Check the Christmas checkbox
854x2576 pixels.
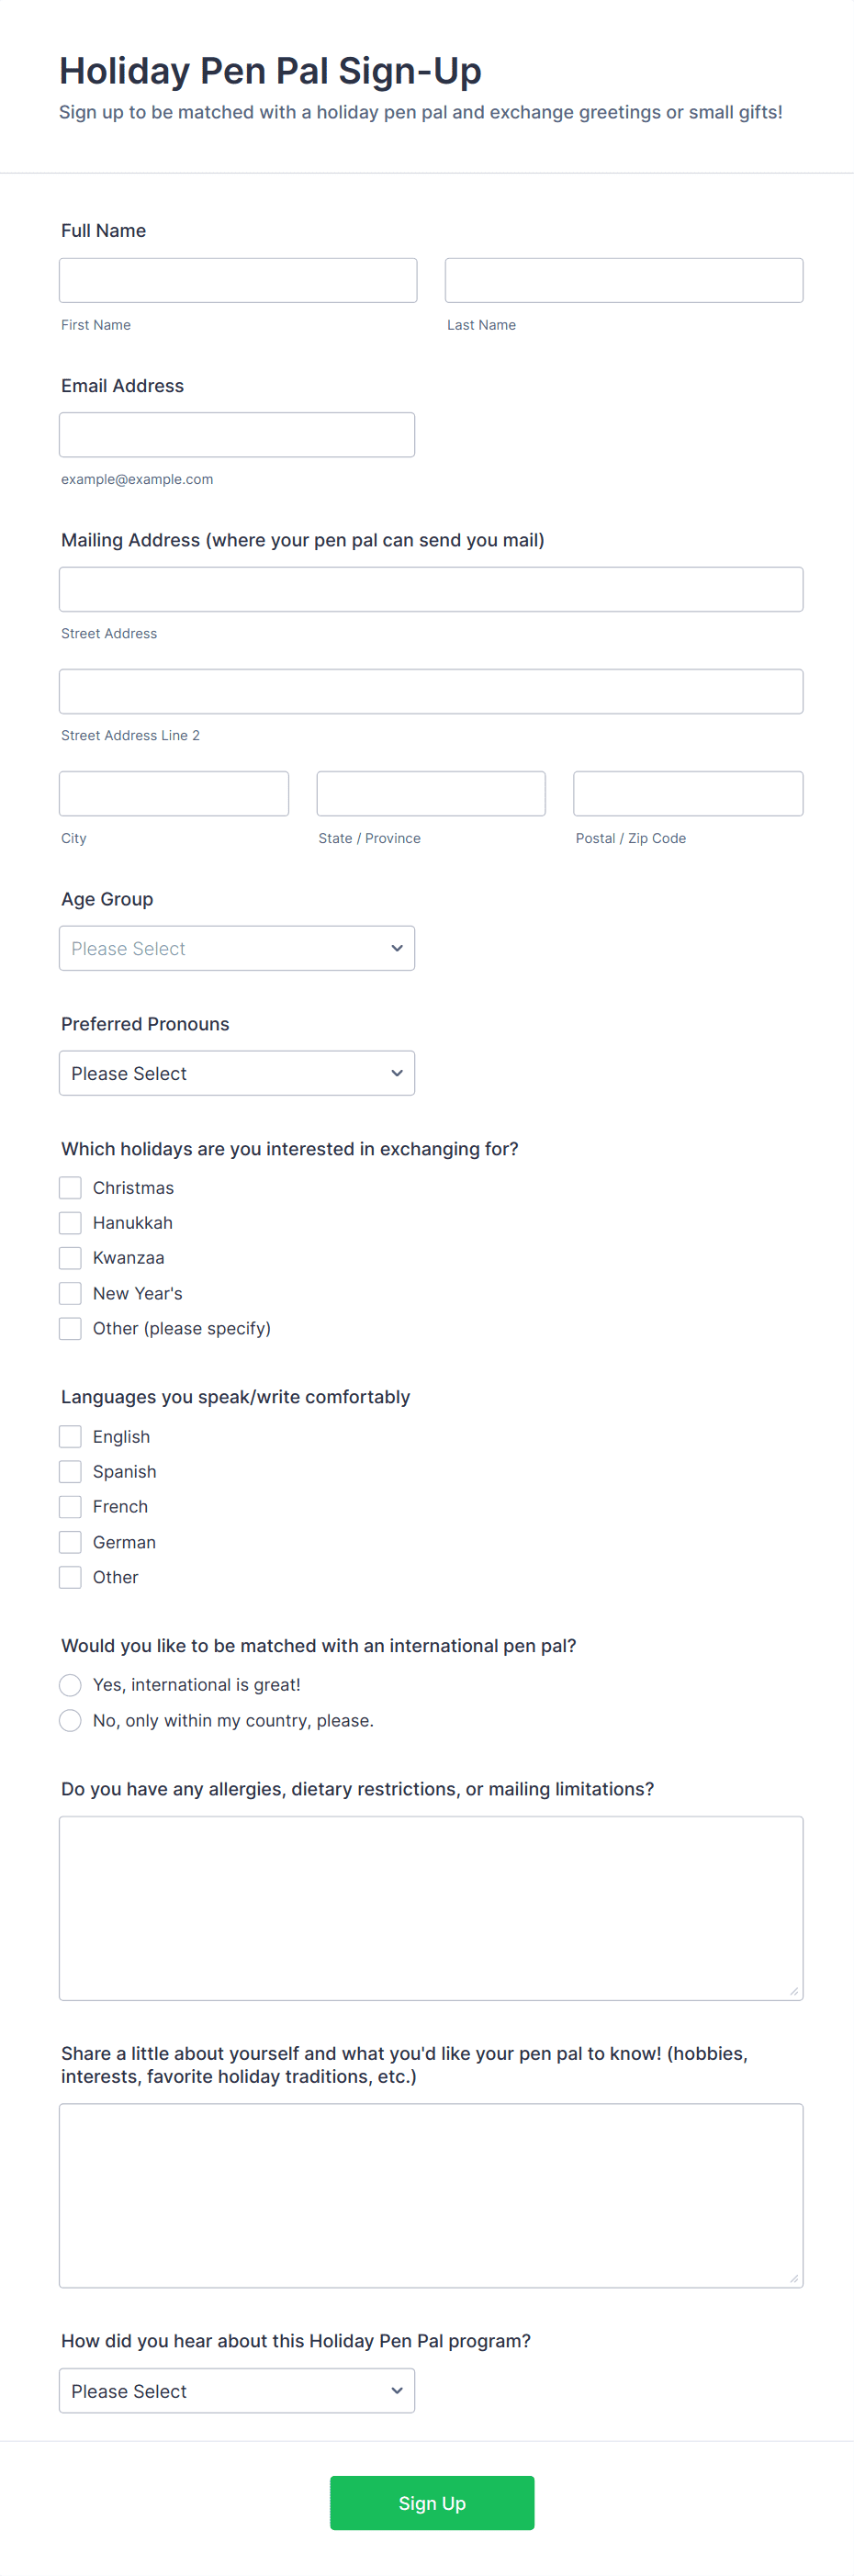70,1187
